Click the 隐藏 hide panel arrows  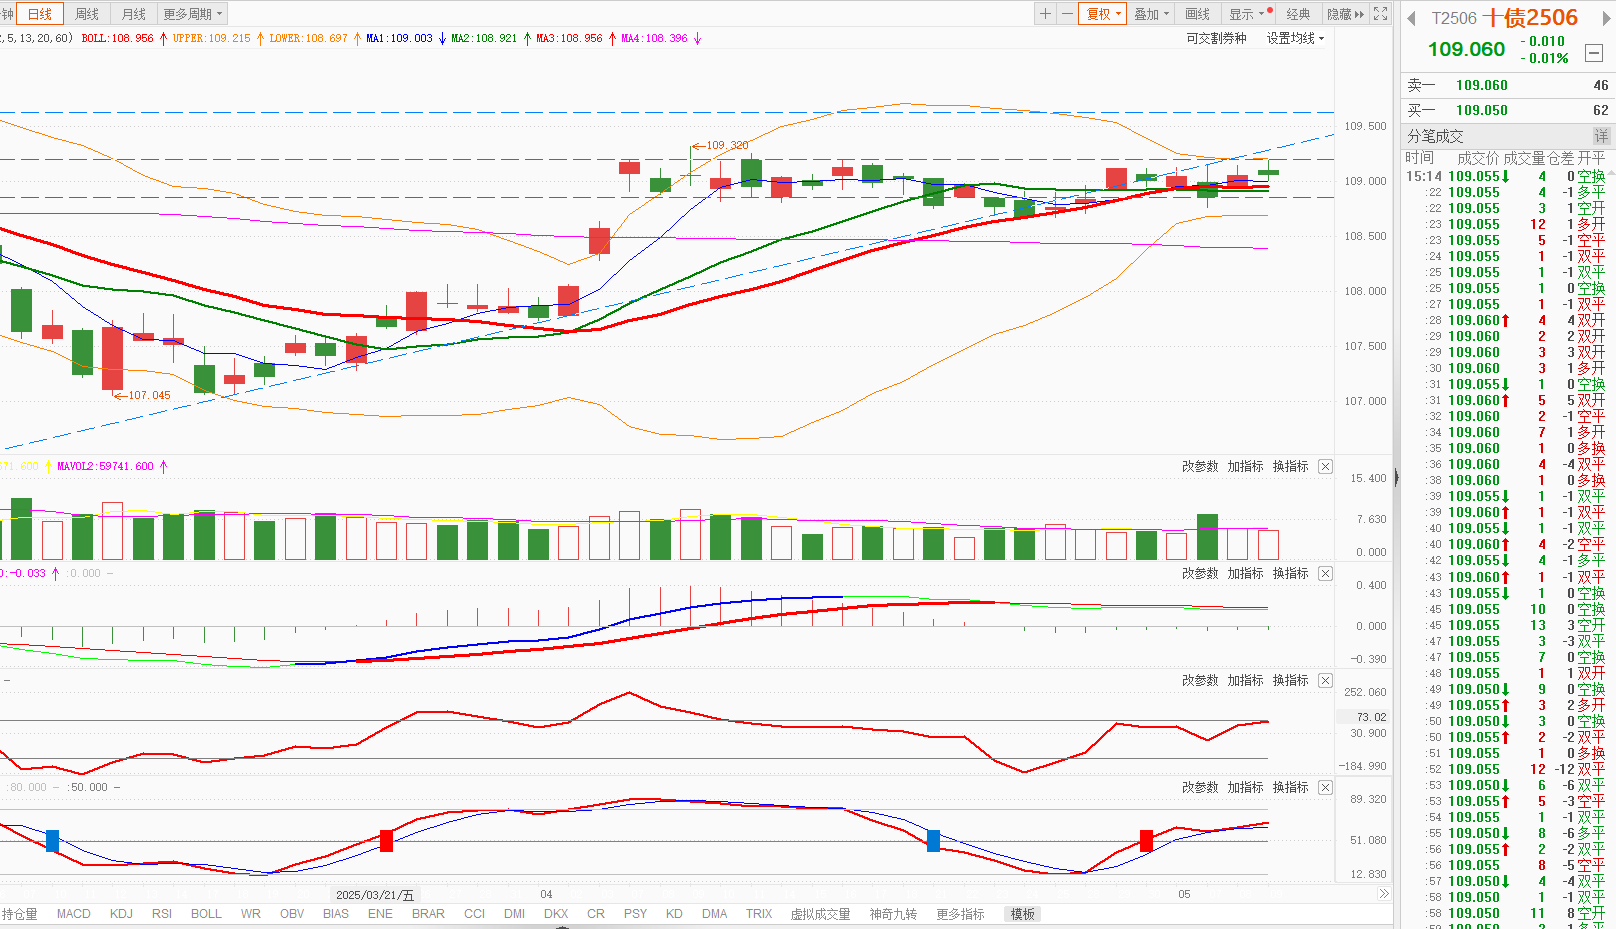(x=1345, y=14)
